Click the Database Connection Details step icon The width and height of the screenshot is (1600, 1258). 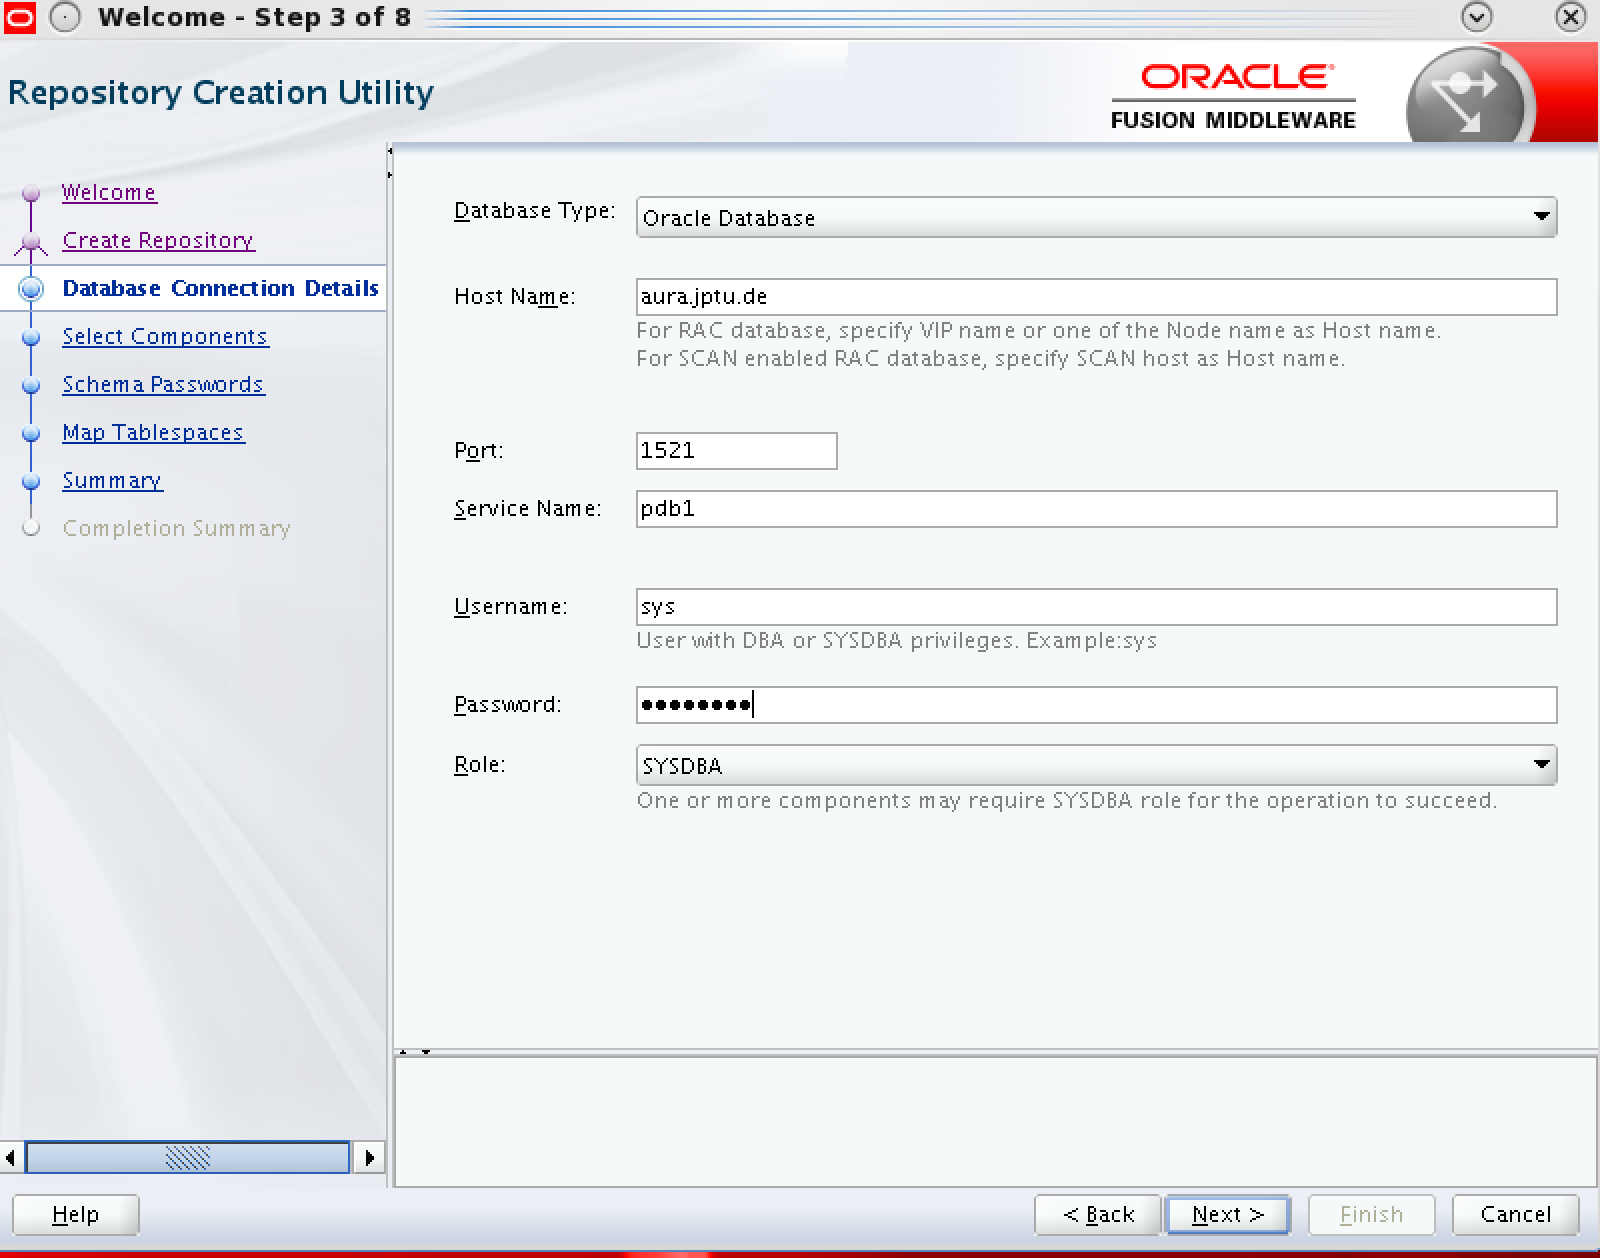pyautogui.click(x=31, y=289)
